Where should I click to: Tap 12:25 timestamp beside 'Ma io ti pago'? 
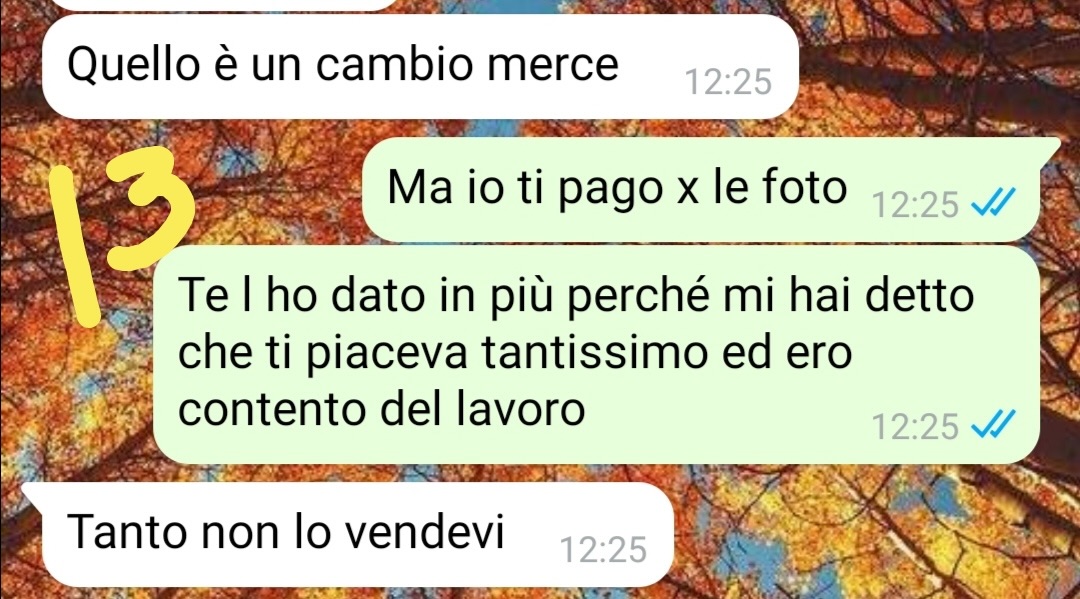click(x=915, y=204)
